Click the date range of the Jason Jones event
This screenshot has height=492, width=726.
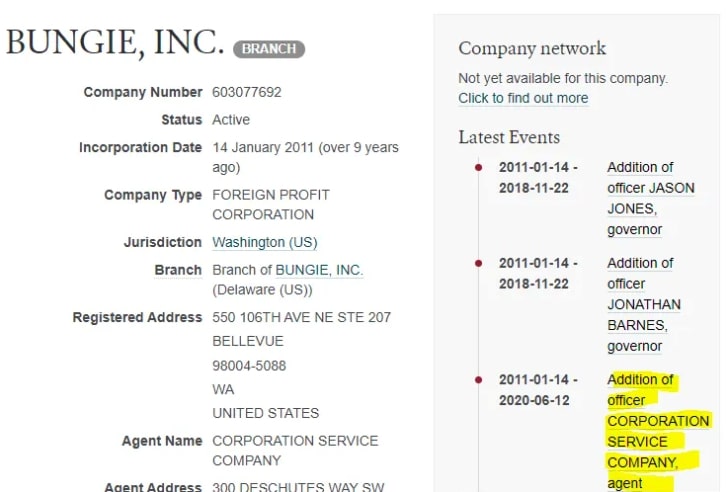538,177
